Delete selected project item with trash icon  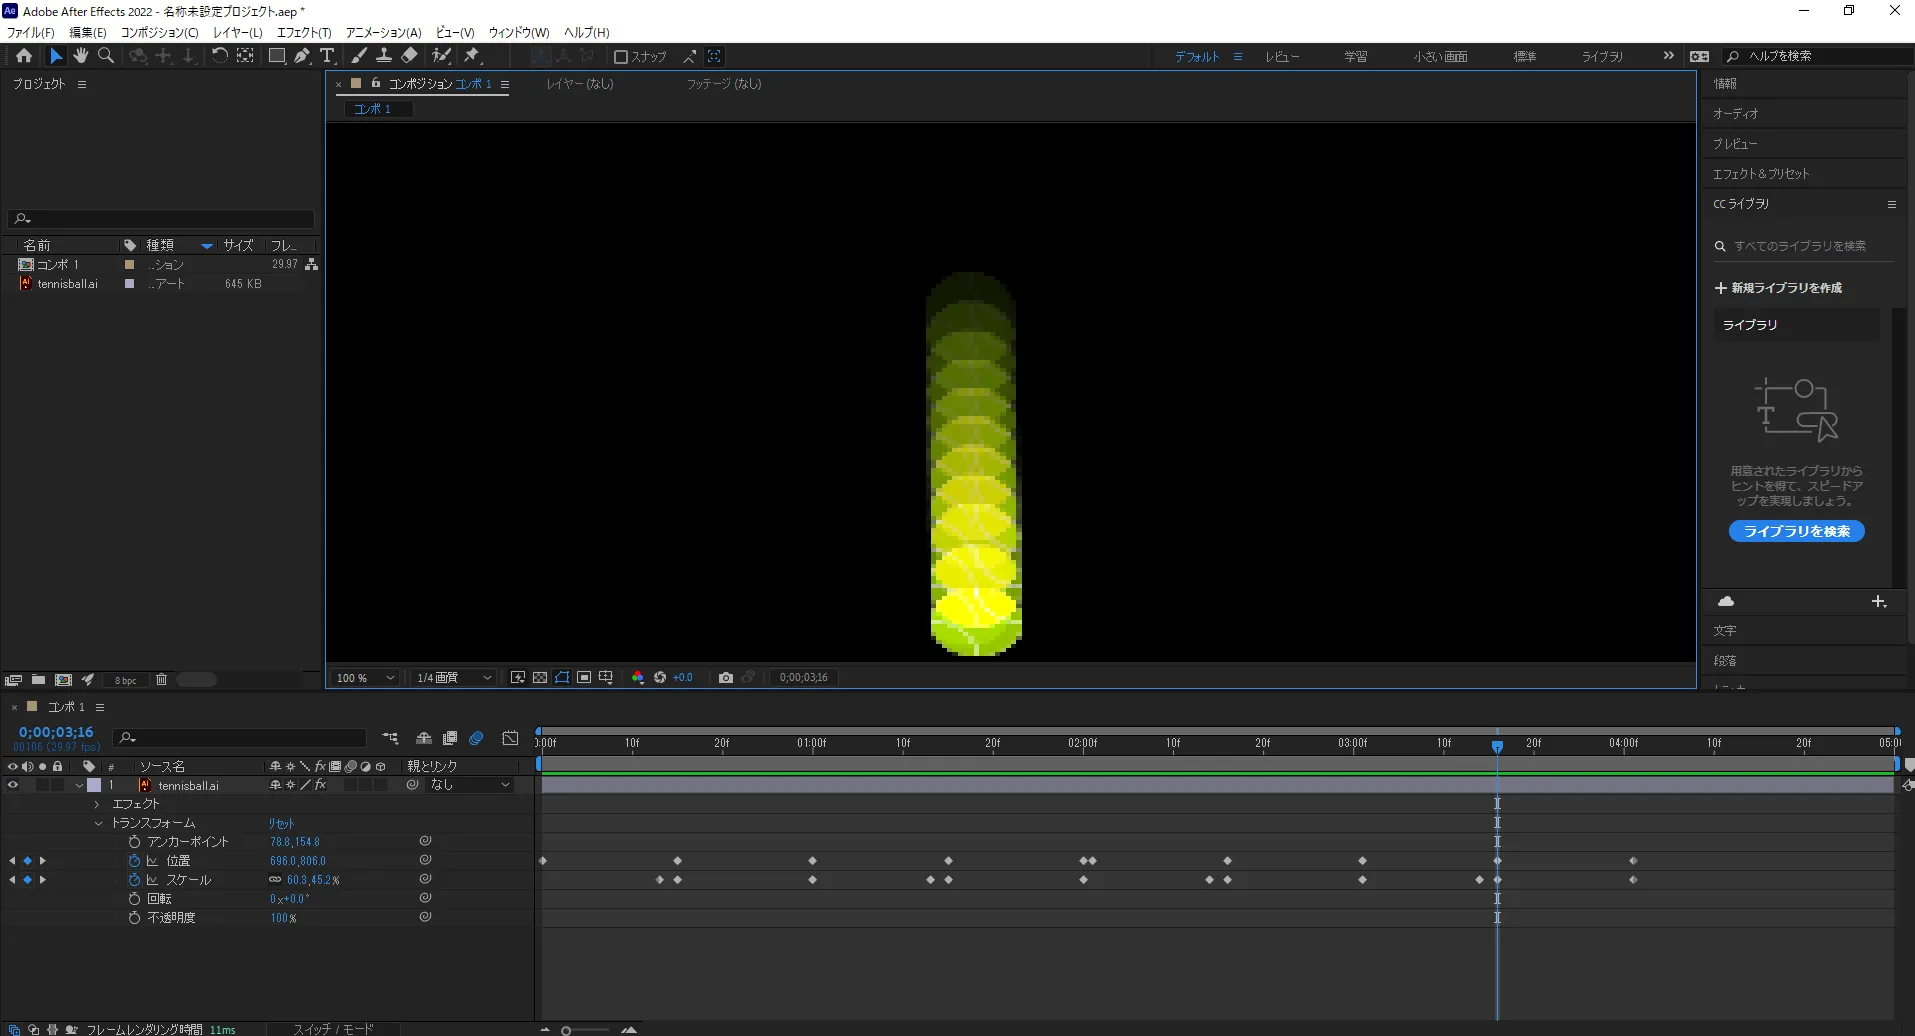[x=161, y=680]
